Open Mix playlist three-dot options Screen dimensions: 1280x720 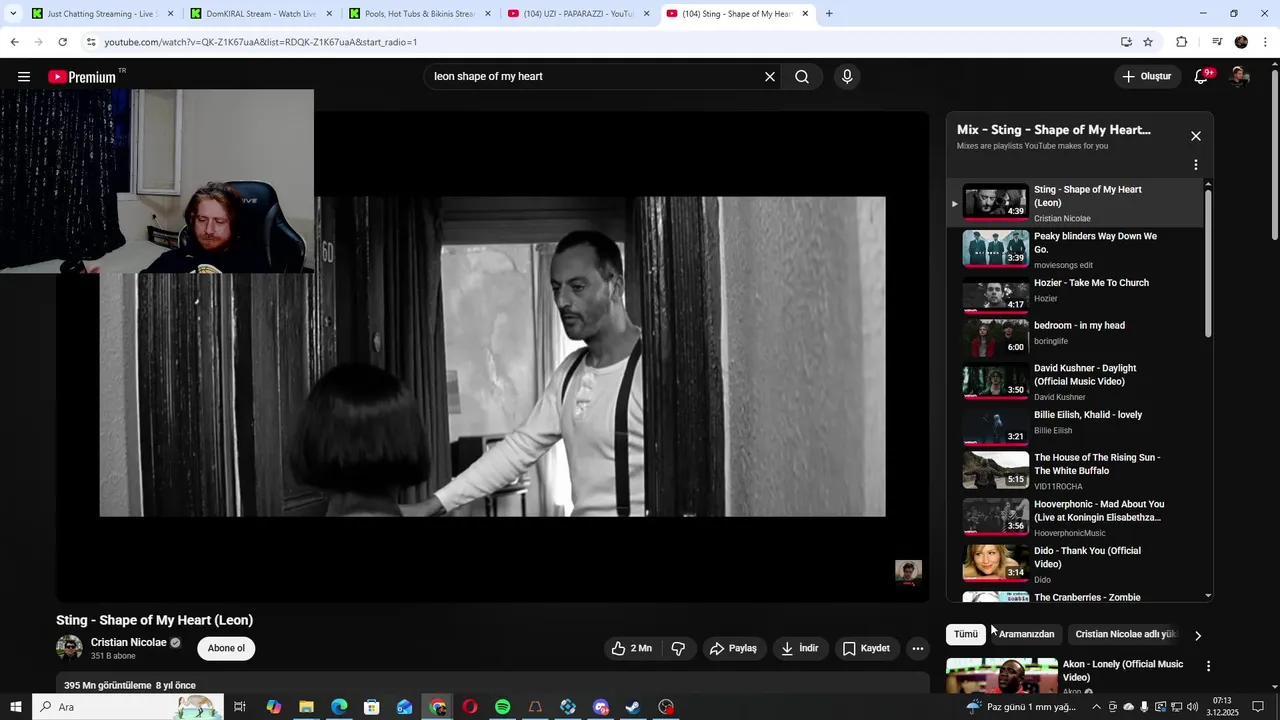(x=1195, y=165)
